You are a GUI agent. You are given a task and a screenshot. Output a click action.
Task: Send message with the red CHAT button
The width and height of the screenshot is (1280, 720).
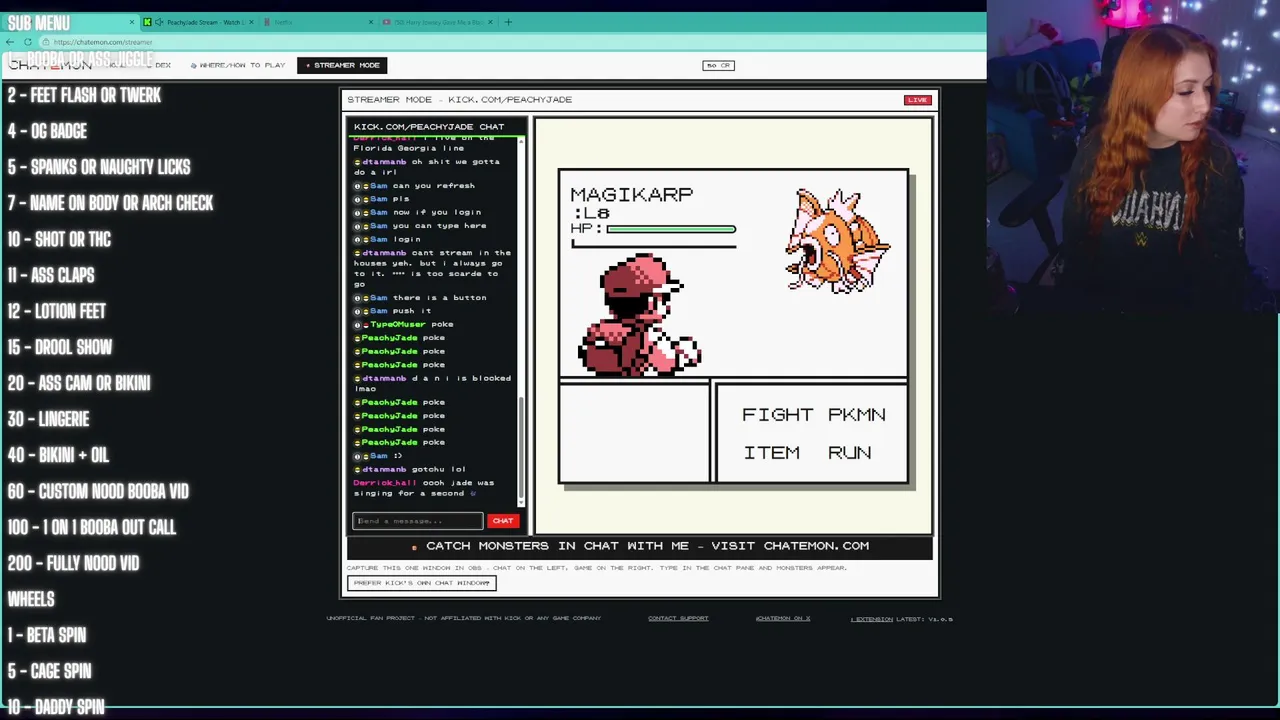pos(503,521)
